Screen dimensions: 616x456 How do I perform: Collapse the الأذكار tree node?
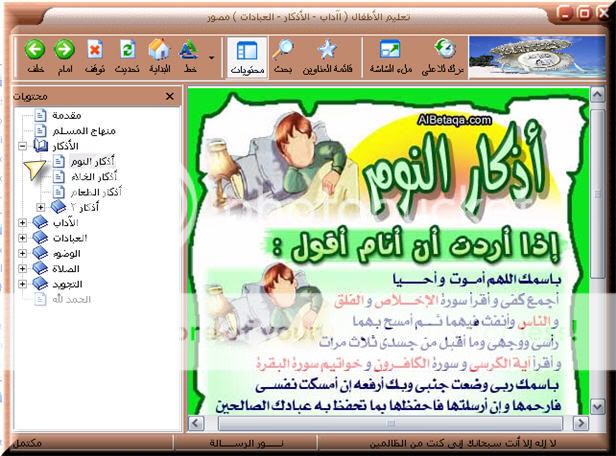[22, 146]
